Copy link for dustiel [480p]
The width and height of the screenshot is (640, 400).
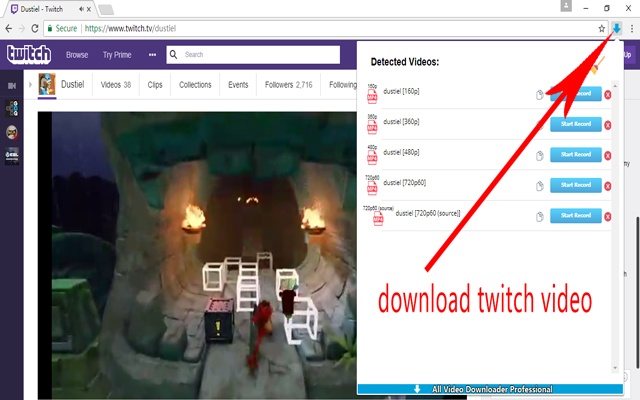[540, 156]
